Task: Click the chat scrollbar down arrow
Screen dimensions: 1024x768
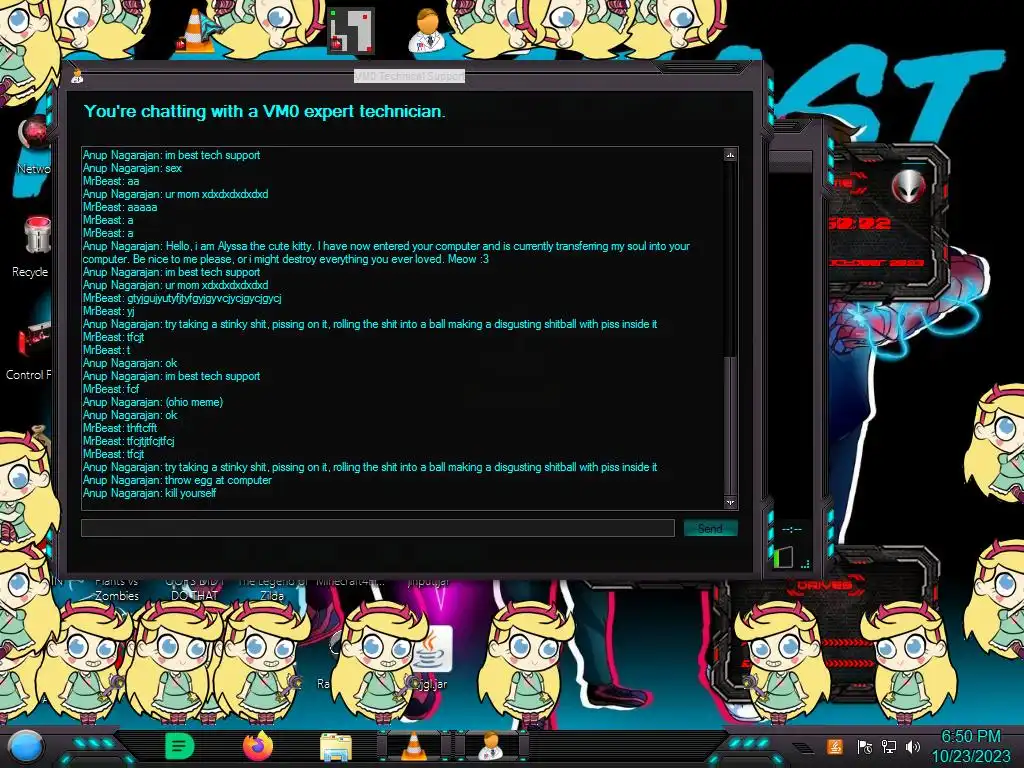Action: [730, 502]
